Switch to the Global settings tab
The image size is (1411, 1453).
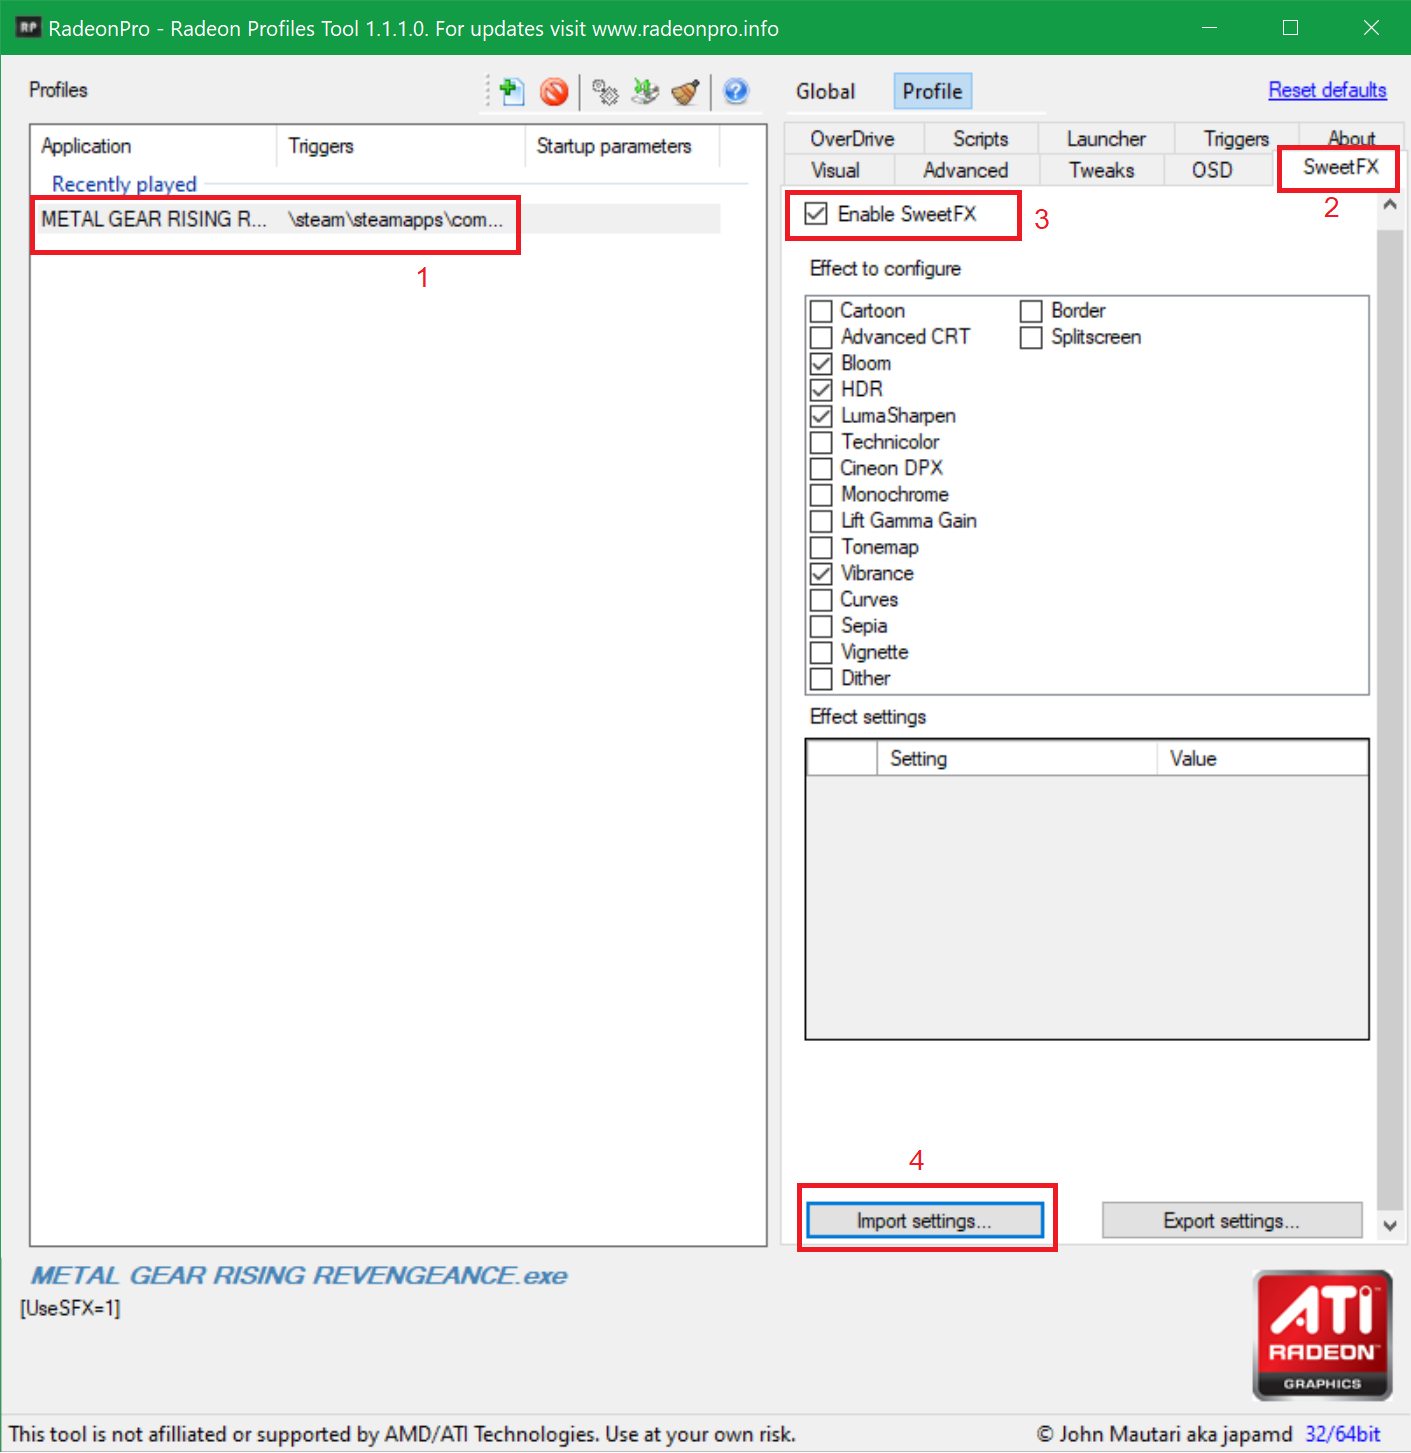(825, 91)
